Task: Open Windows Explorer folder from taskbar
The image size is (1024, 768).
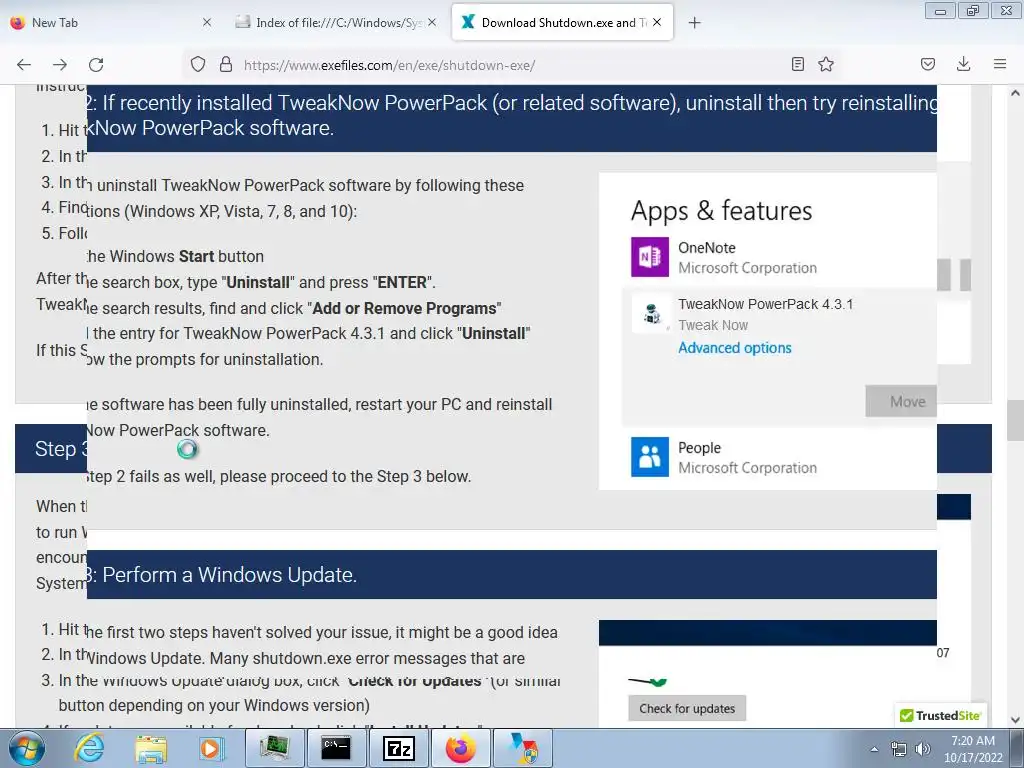Action: coord(151,748)
